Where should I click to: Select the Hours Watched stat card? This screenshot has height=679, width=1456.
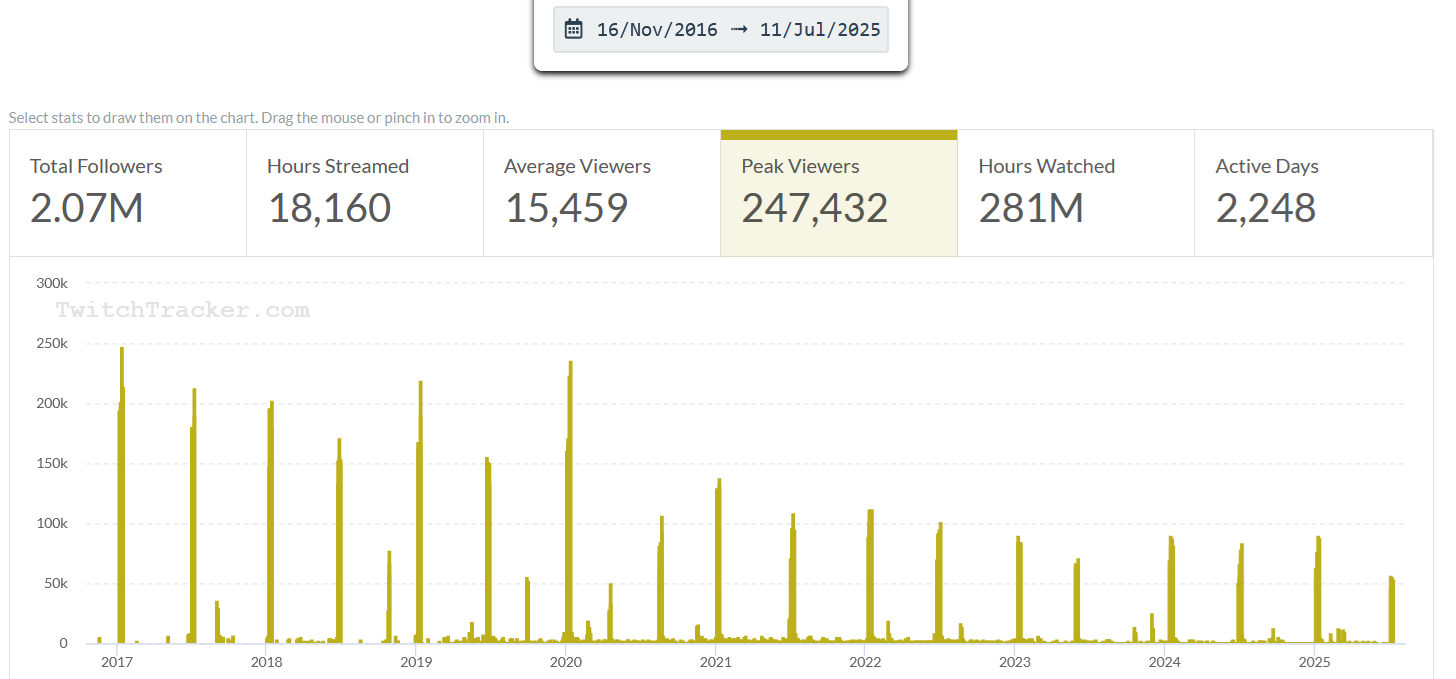(1076, 193)
